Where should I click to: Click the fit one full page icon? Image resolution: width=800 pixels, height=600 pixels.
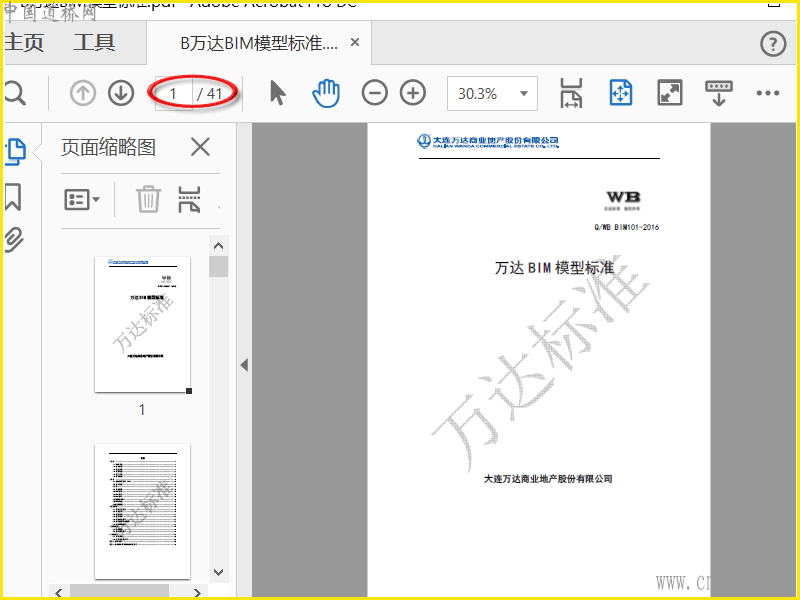[x=620, y=93]
